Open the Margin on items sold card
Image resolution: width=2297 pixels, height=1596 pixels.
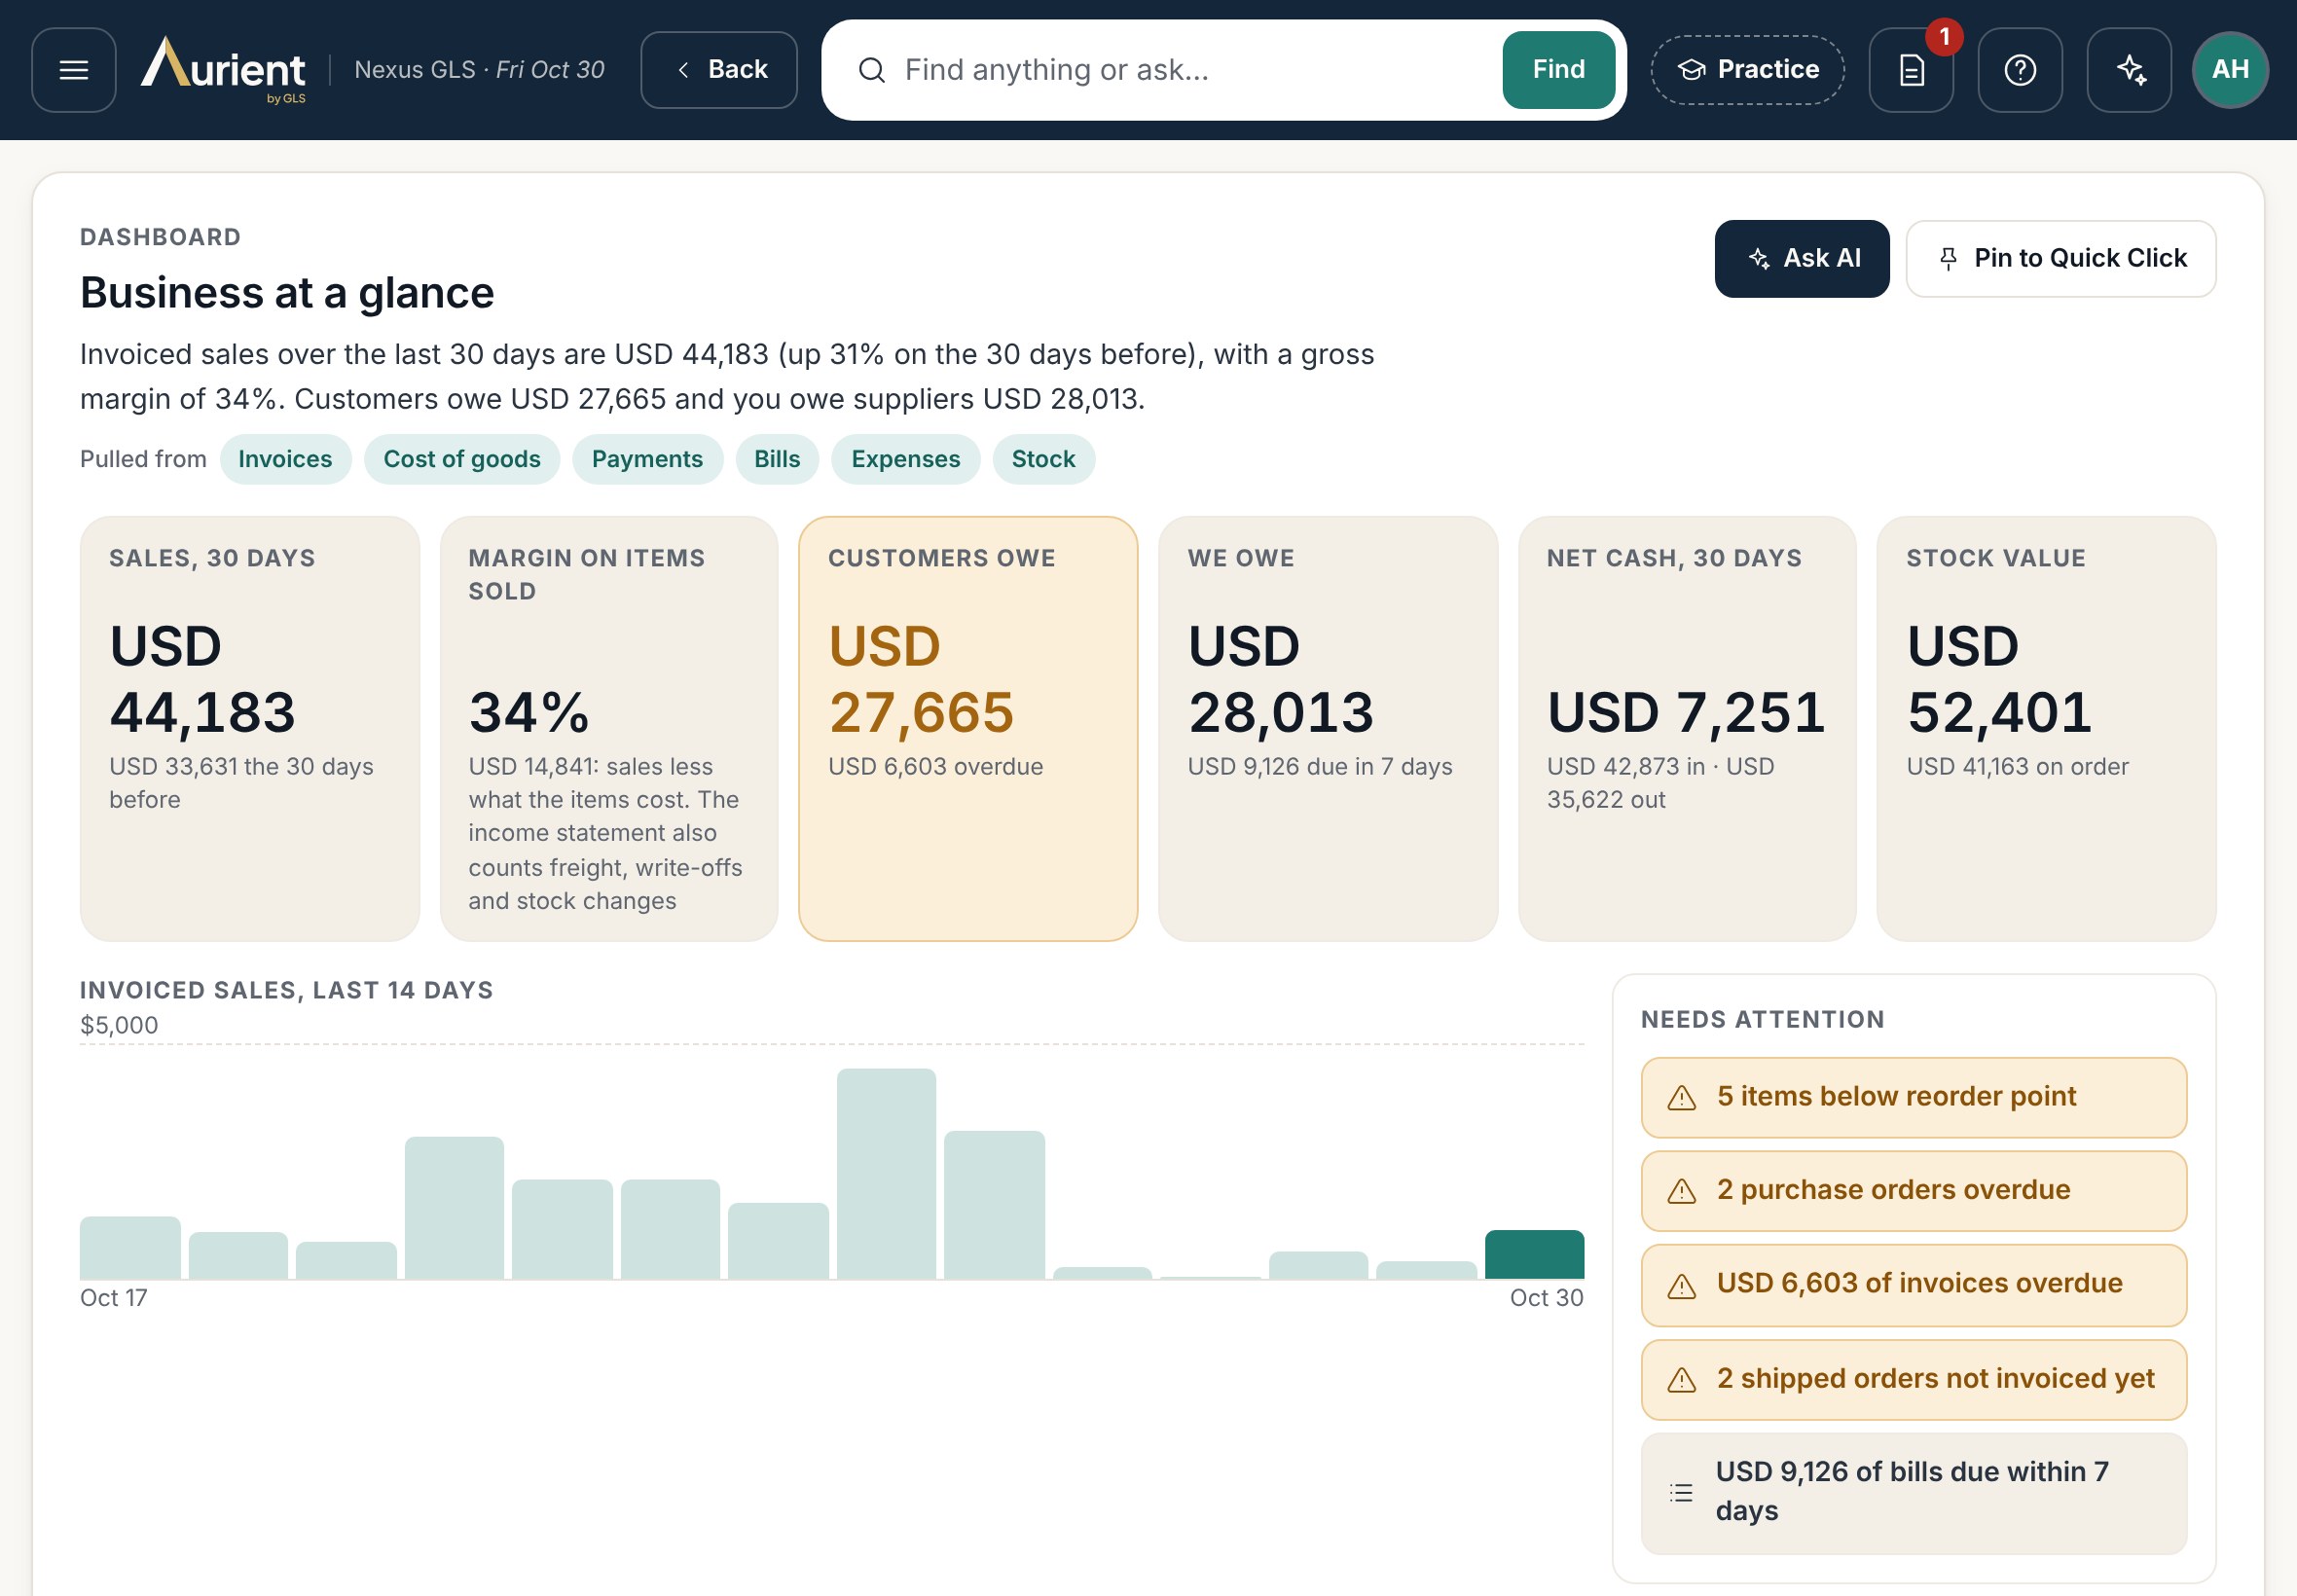click(609, 729)
